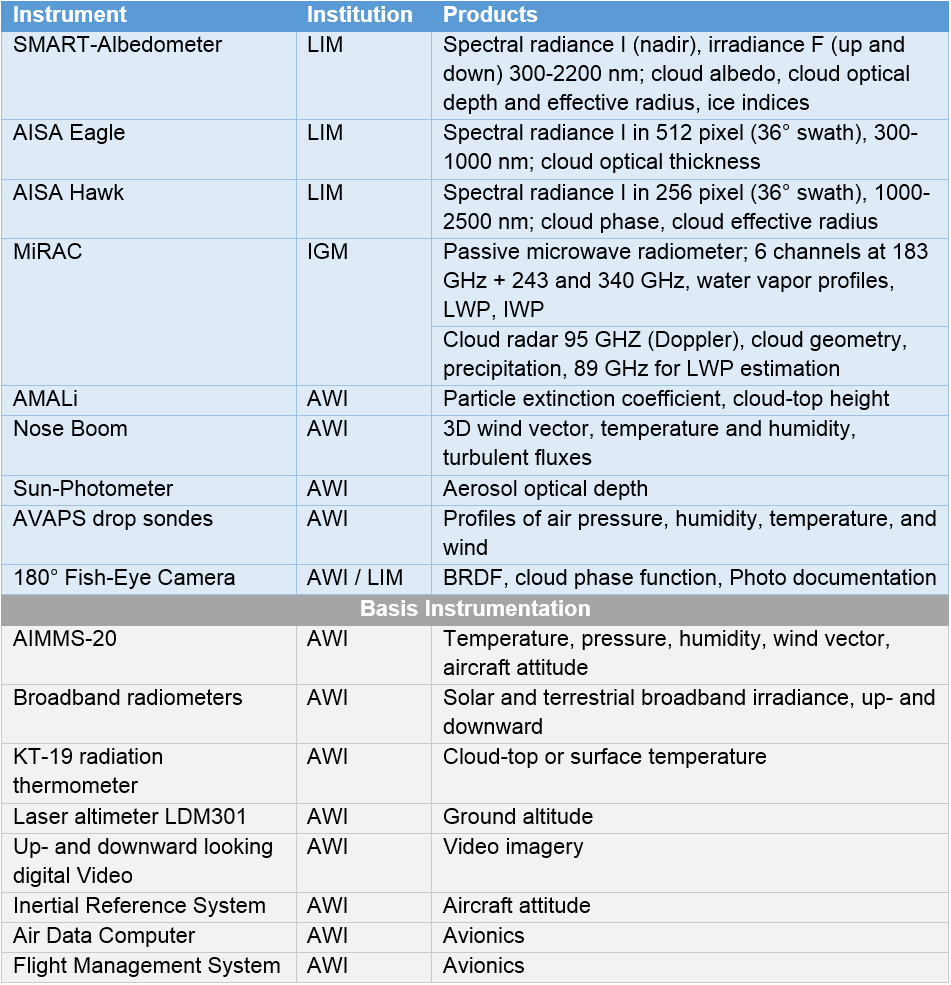Select the AIMMS-20 instrument cell

click(65, 638)
